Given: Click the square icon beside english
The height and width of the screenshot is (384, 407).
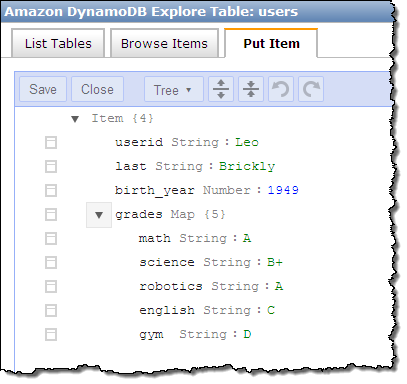Looking at the screenshot, I should tap(51, 310).
